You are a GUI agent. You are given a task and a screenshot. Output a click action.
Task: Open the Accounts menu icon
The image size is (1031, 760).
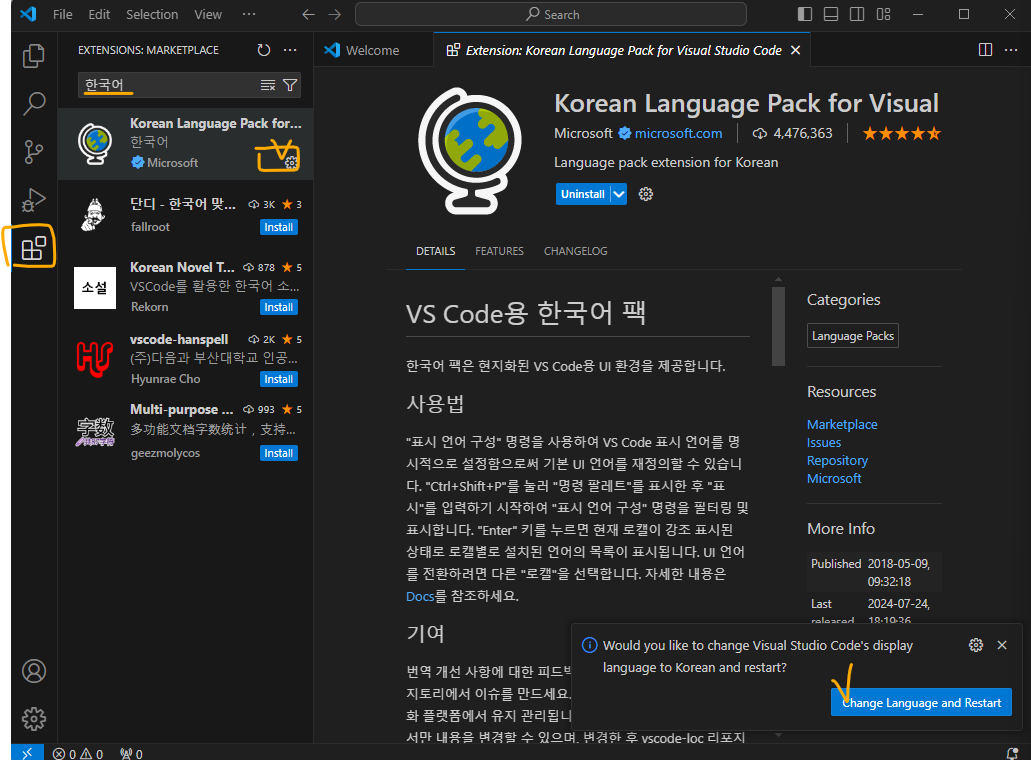(34, 671)
